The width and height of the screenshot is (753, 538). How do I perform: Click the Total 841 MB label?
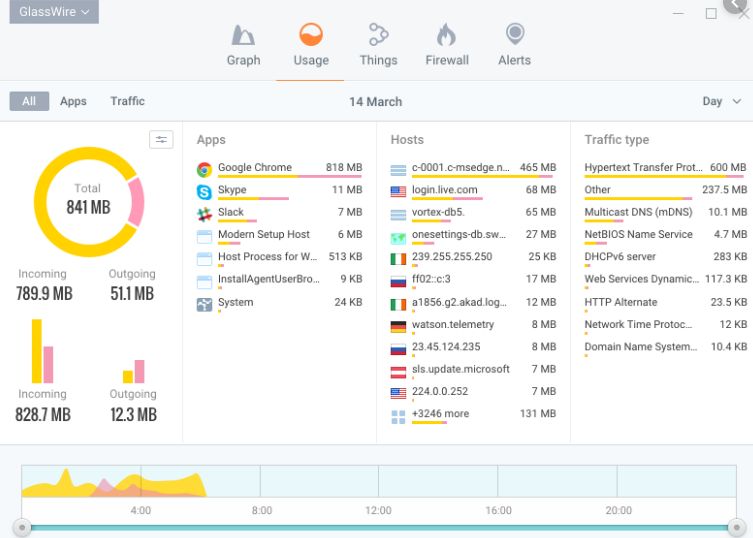pos(88,199)
